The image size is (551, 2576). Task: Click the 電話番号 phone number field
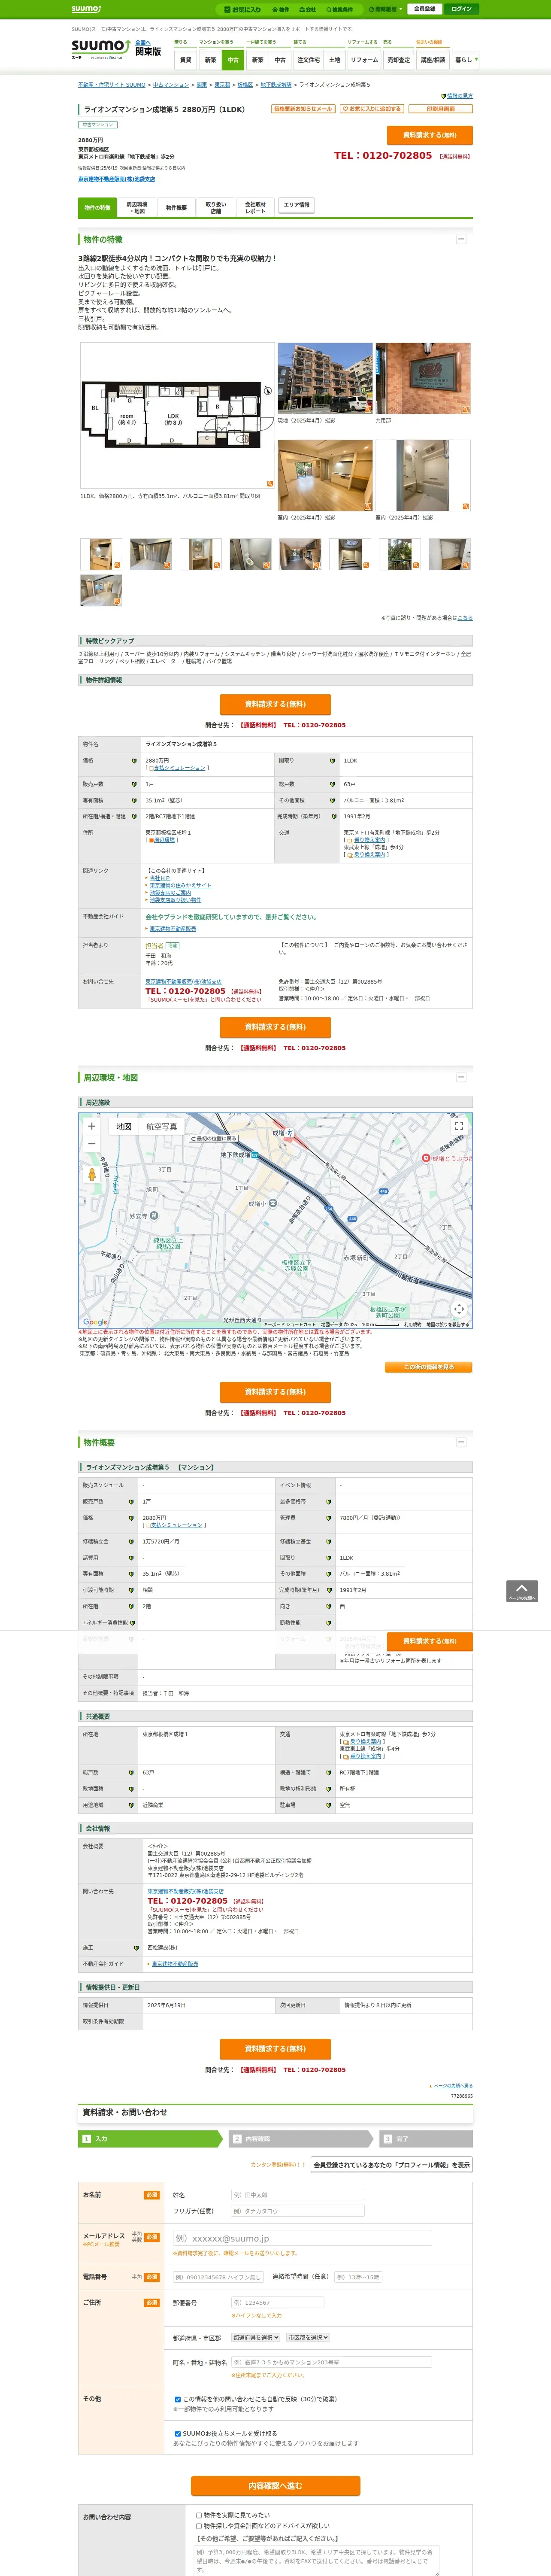(x=219, y=2278)
